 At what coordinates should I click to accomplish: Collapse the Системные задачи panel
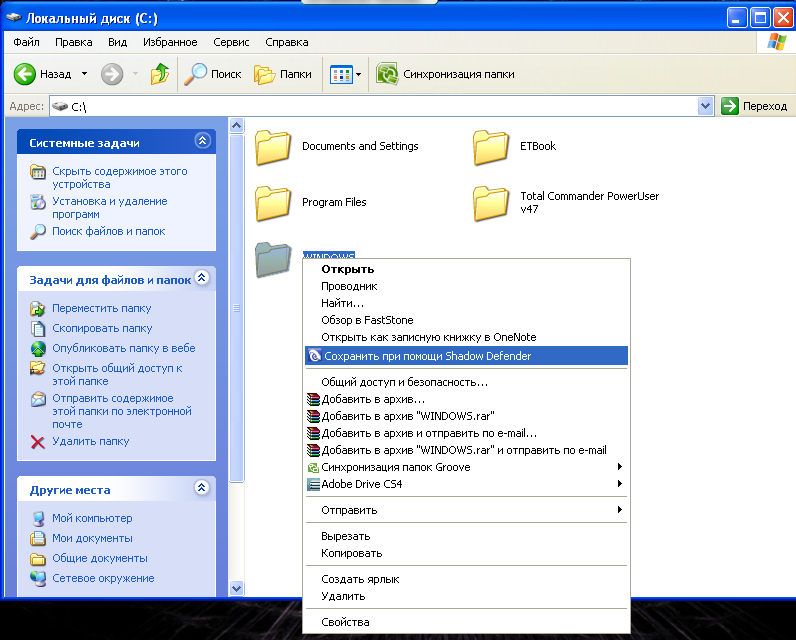click(x=203, y=141)
